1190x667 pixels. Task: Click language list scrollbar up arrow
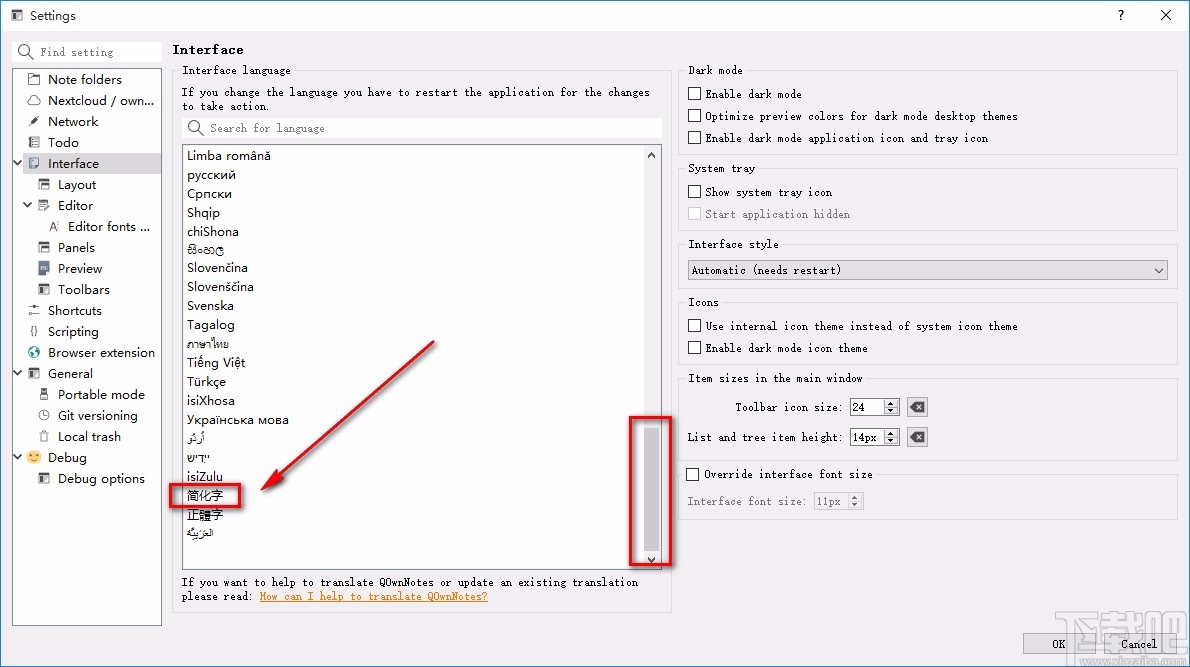coord(651,155)
